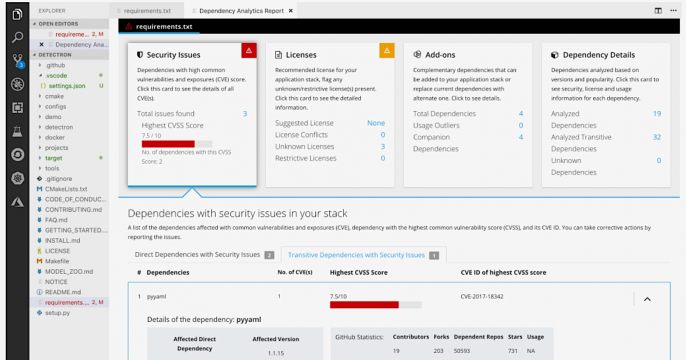
Task: Open the Search magnifier icon in activity bar
Action: pos(18,37)
